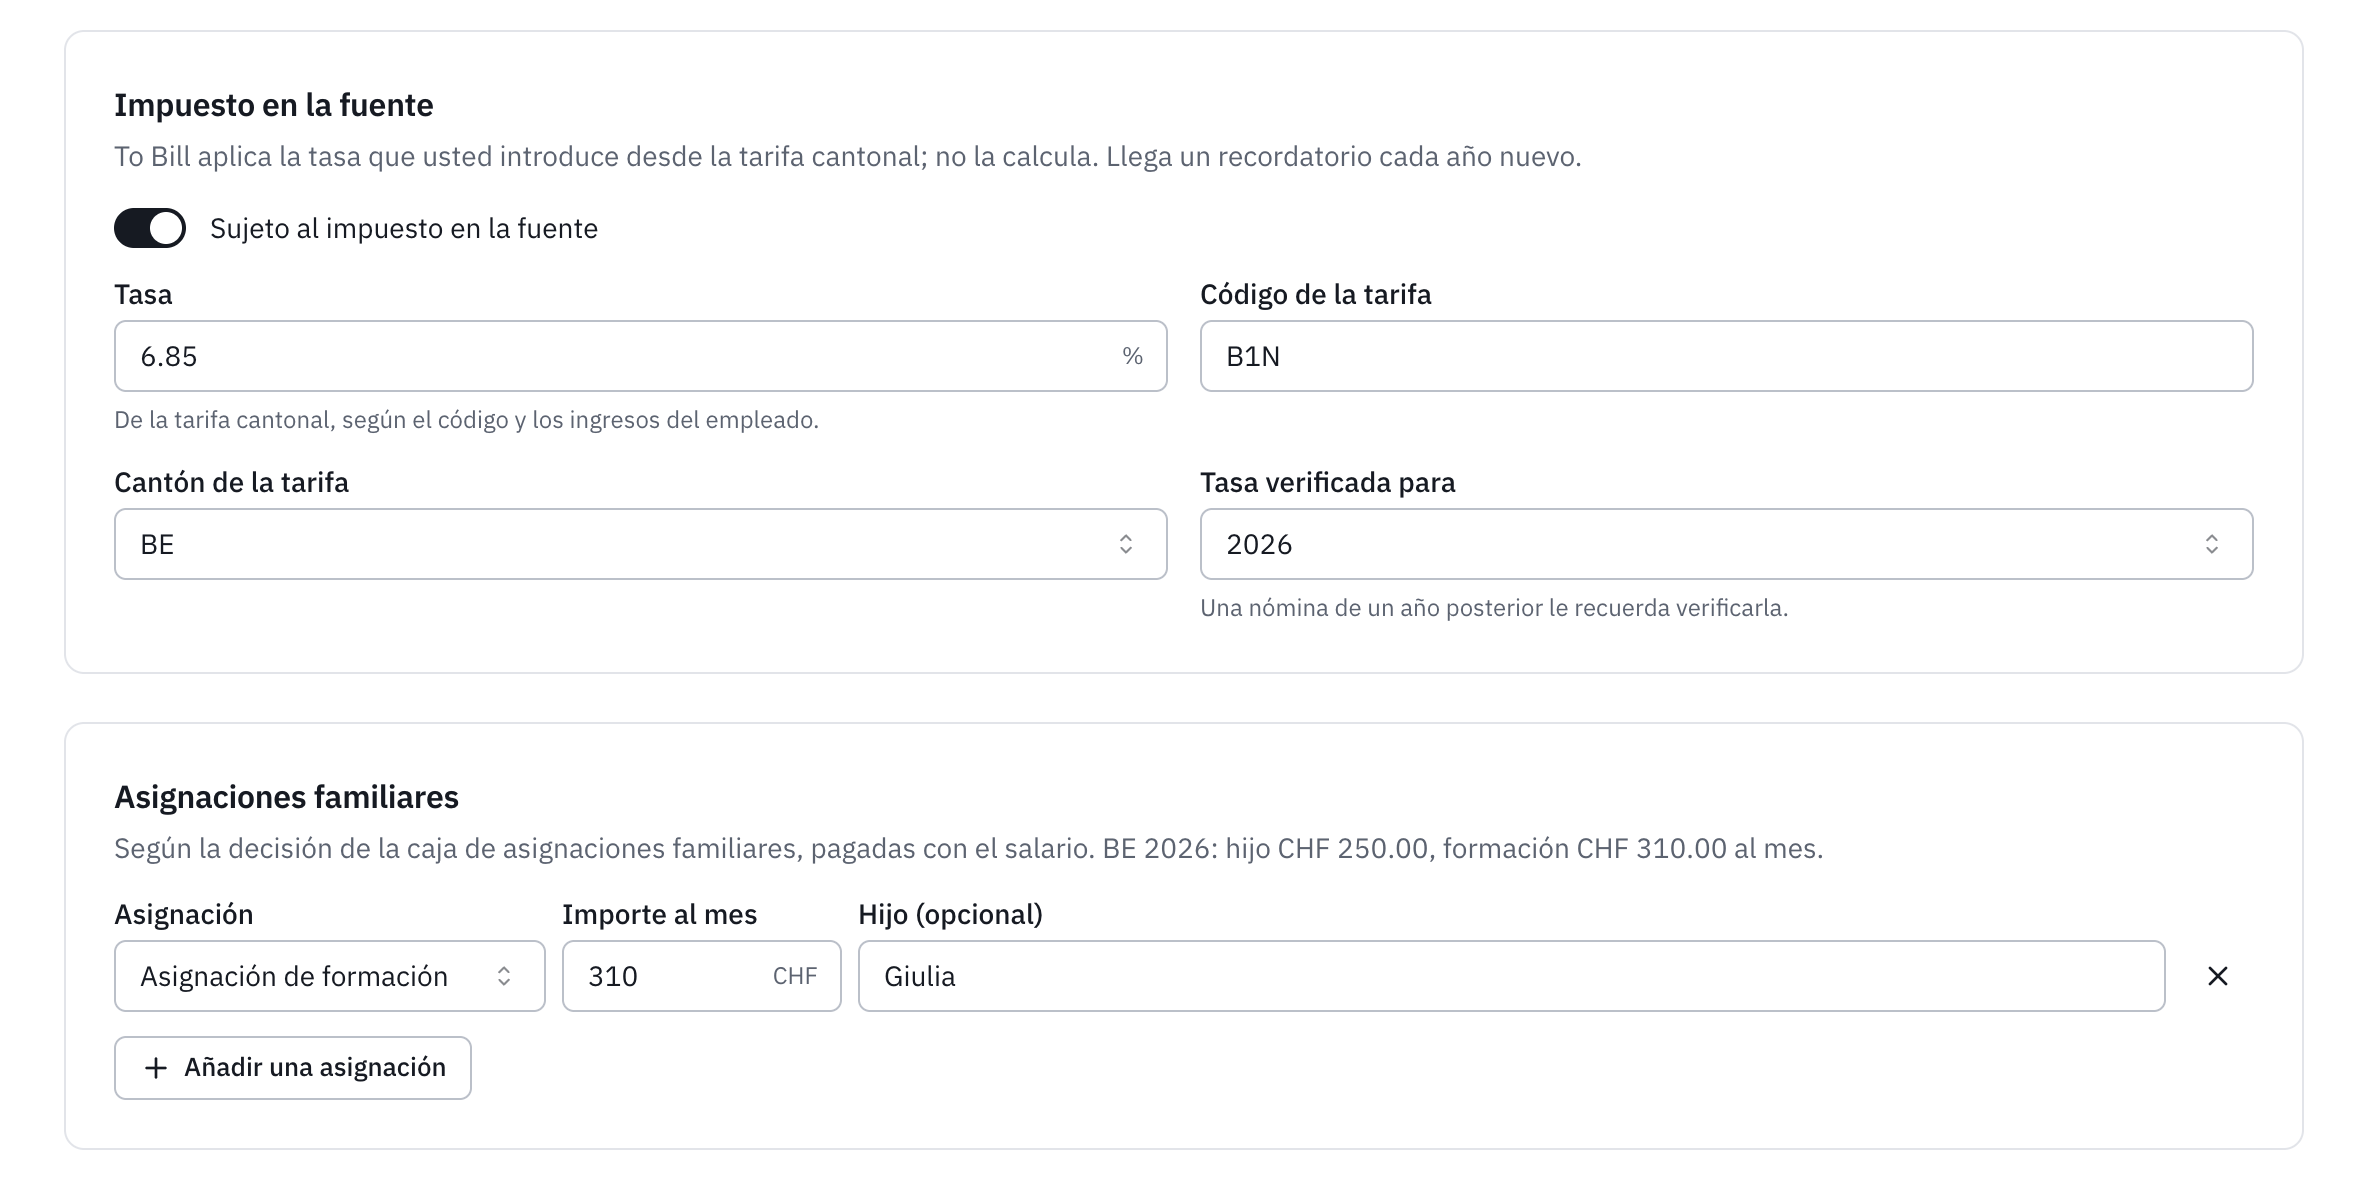Click the To Bill tax description text
2368x1192 pixels.
[847, 156]
